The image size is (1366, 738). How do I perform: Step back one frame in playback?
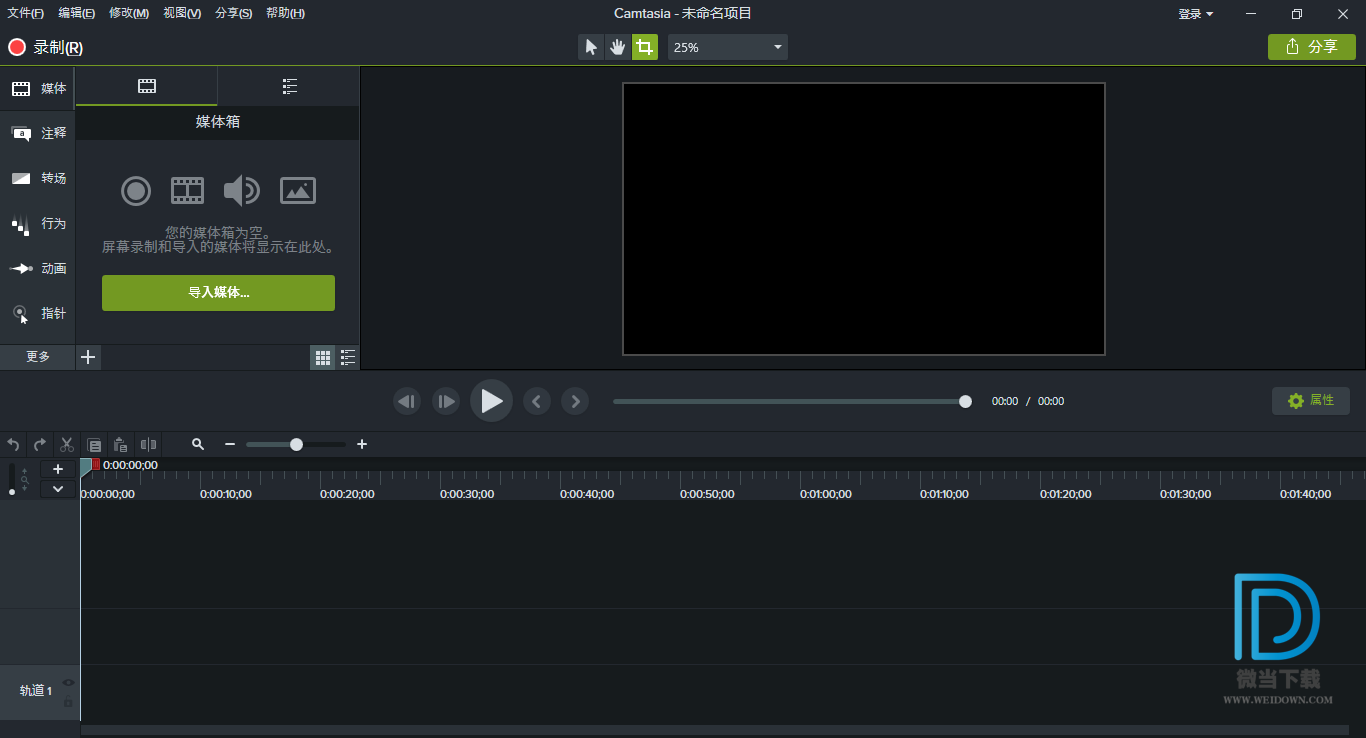click(x=406, y=401)
